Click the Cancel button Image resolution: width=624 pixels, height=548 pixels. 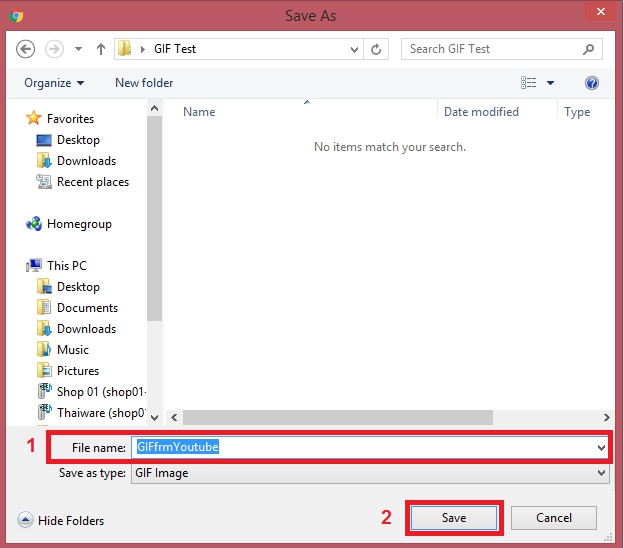[554, 518]
